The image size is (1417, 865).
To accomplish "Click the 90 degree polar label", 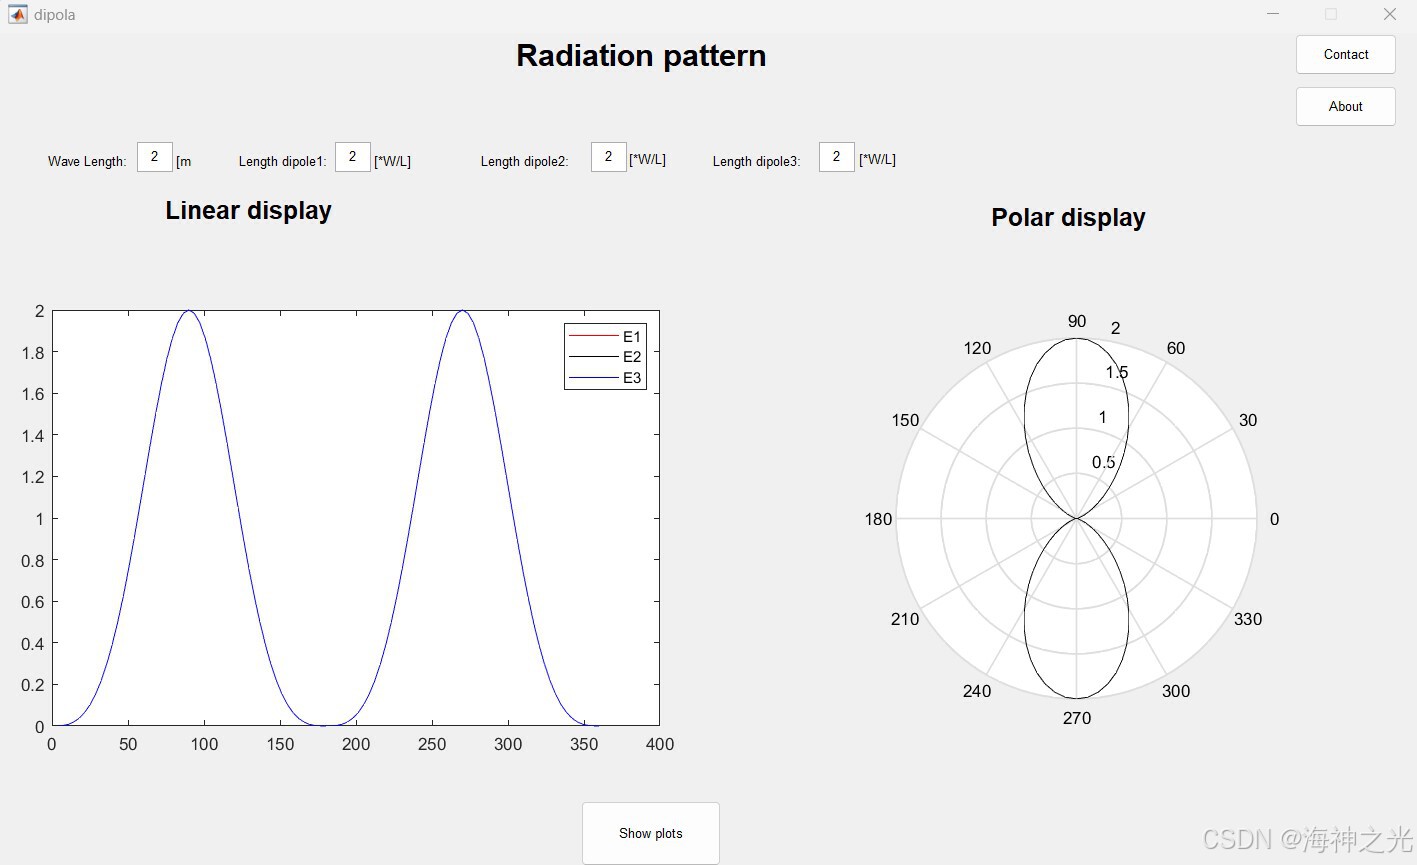I will (1076, 321).
